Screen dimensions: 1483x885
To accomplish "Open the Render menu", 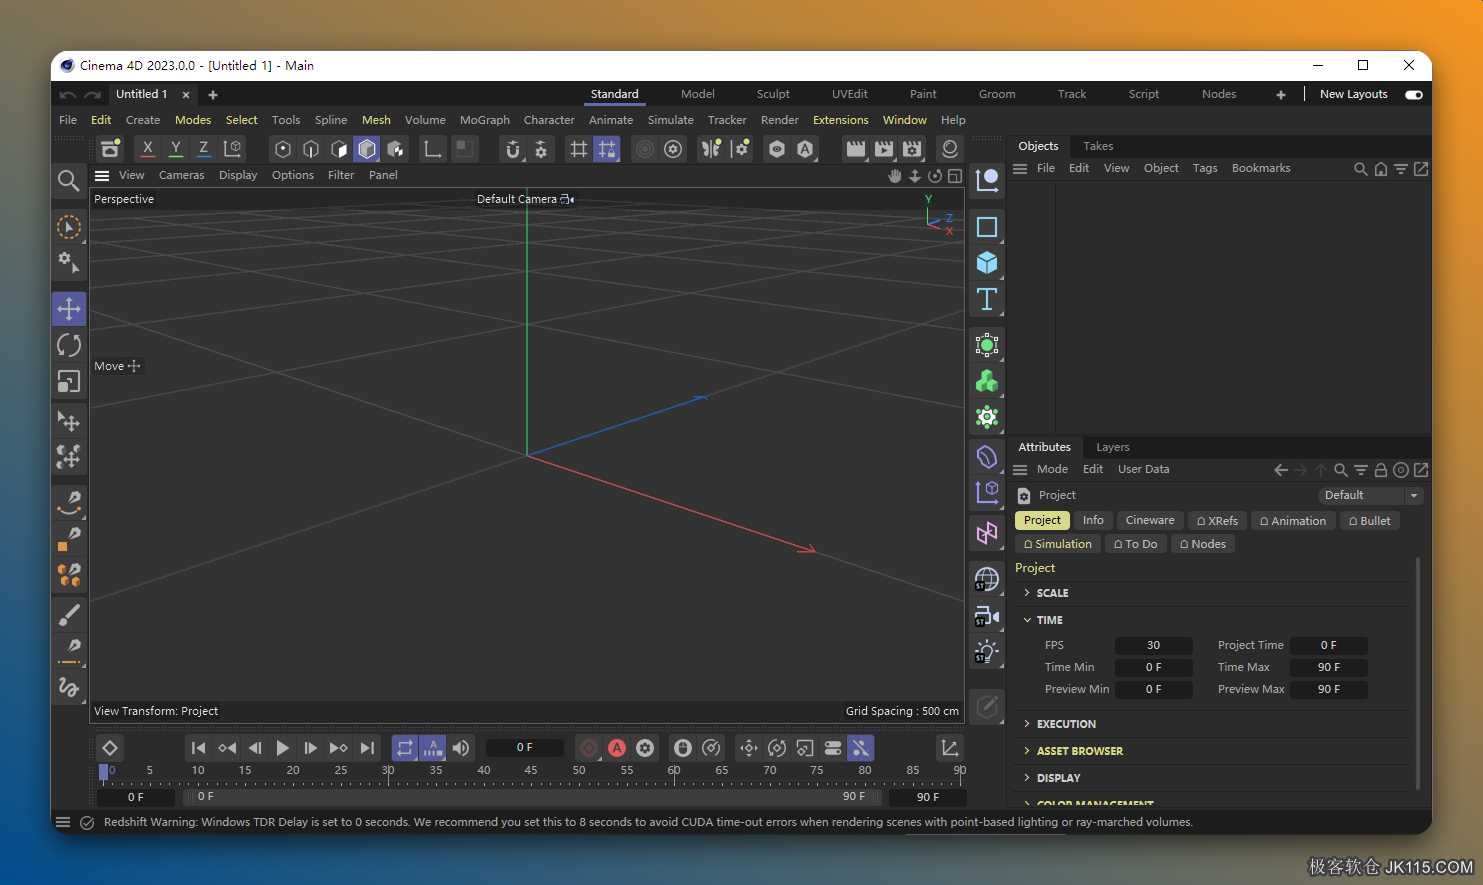I will [x=780, y=120].
